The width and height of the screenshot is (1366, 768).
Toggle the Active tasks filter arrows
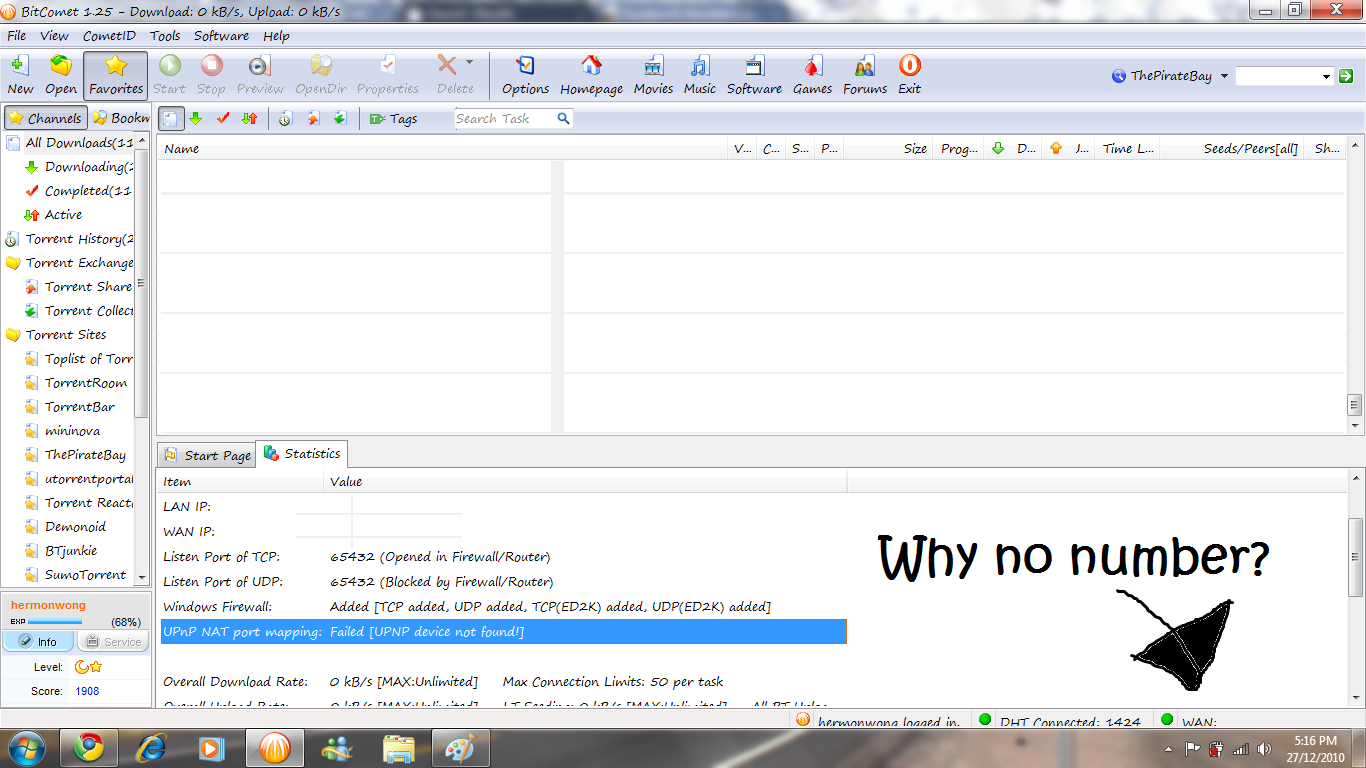(x=250, y=118)
